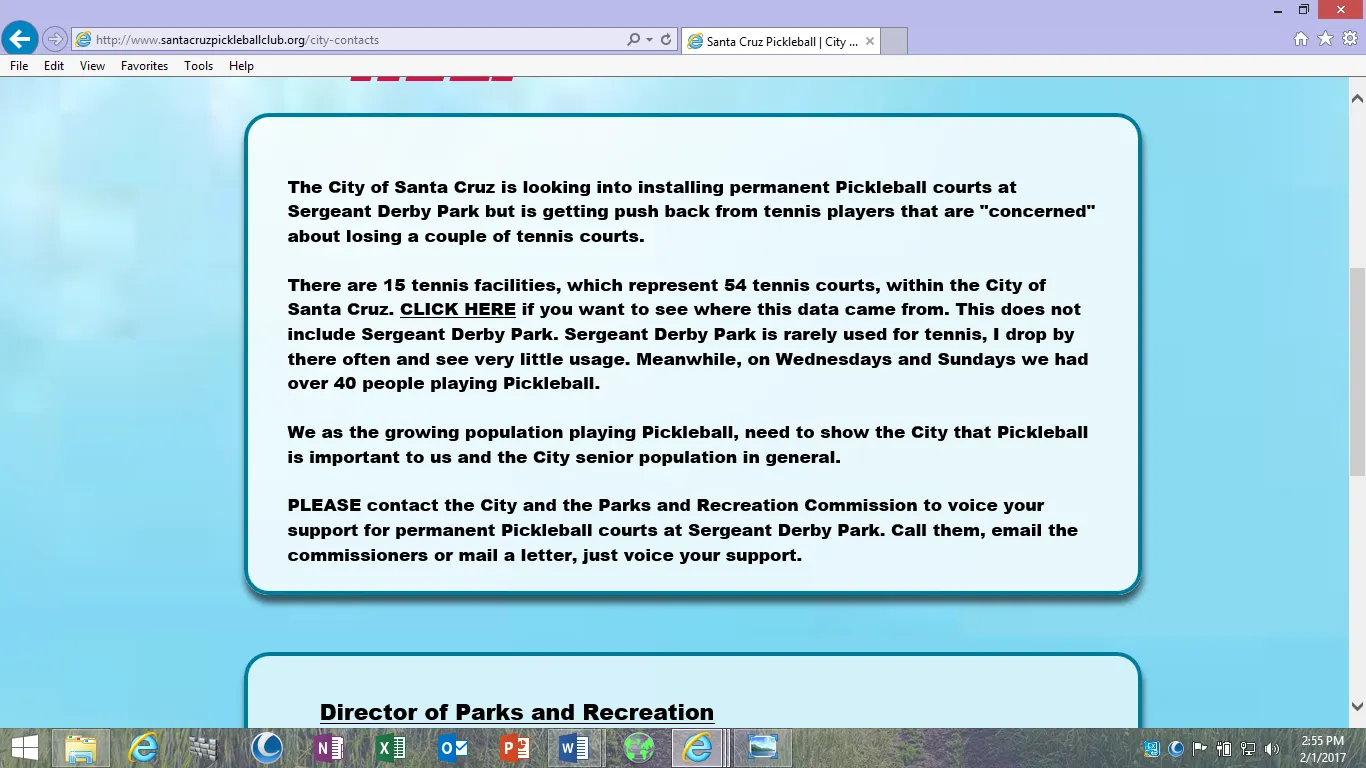The height and width of the screenshot is (768, 1366).
Task: Open the Edit menu
Action: [54, 66]
